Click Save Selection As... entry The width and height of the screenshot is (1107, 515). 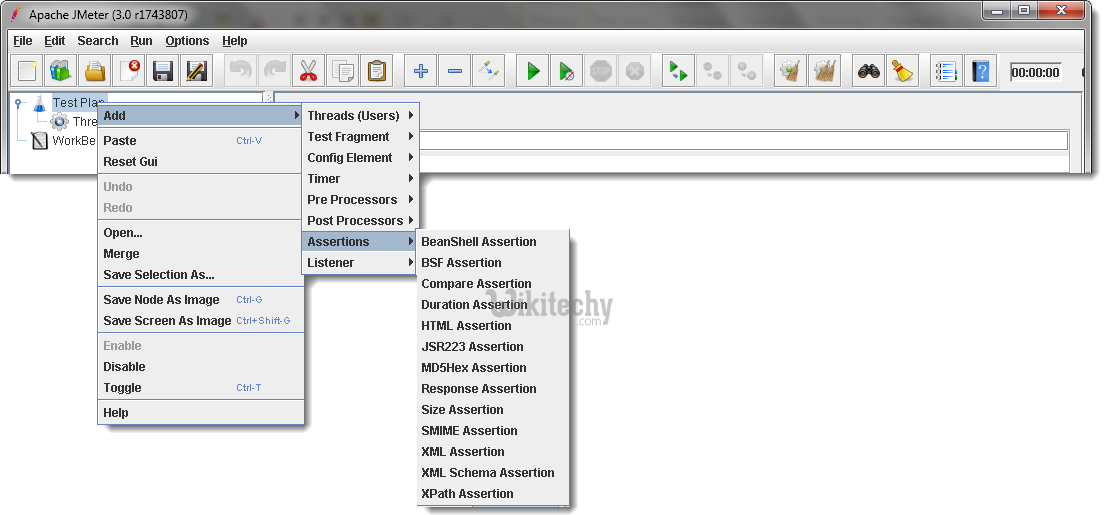click(159, 275)
